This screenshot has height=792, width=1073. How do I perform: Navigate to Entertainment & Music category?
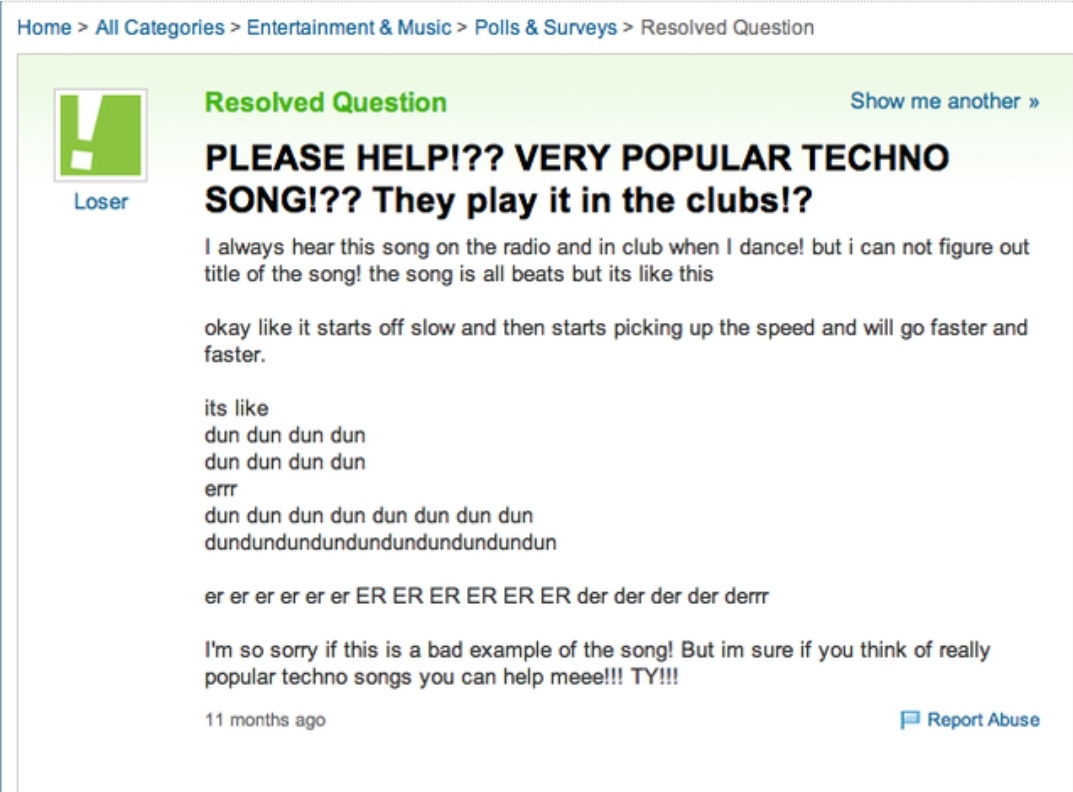348,27
